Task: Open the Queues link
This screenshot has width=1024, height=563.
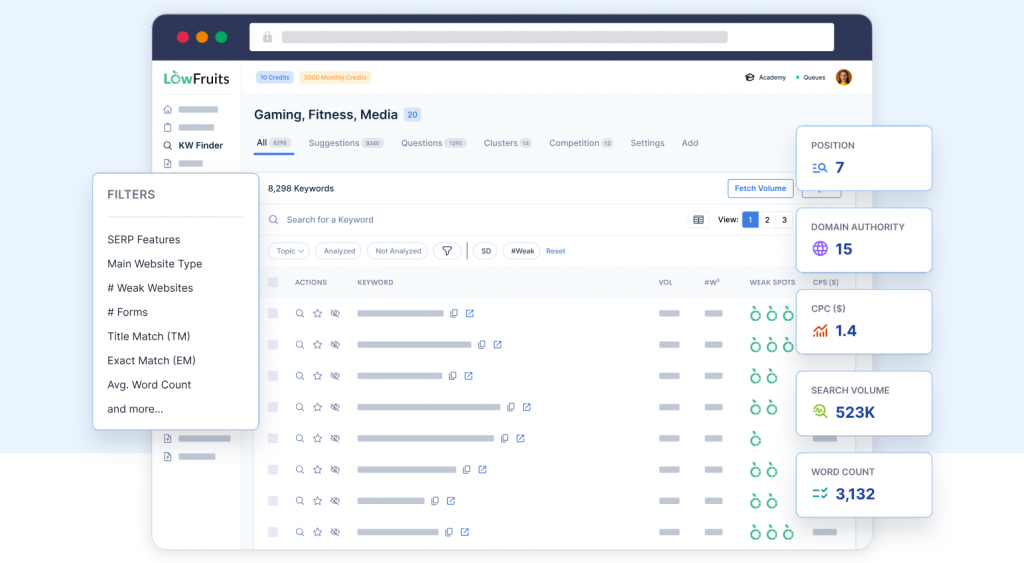Action: (x=810, y=77)
